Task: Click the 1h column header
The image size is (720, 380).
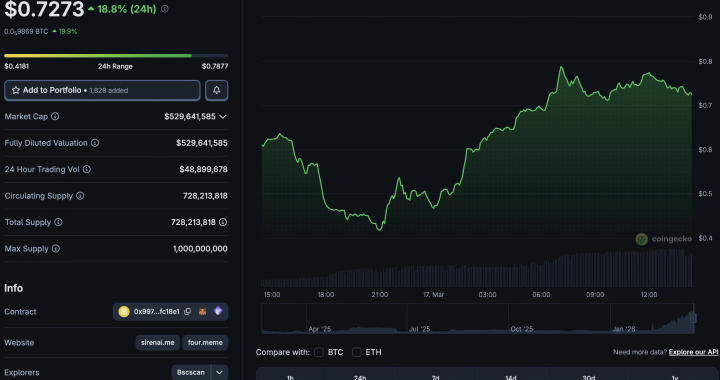Action: pos(290,377)
